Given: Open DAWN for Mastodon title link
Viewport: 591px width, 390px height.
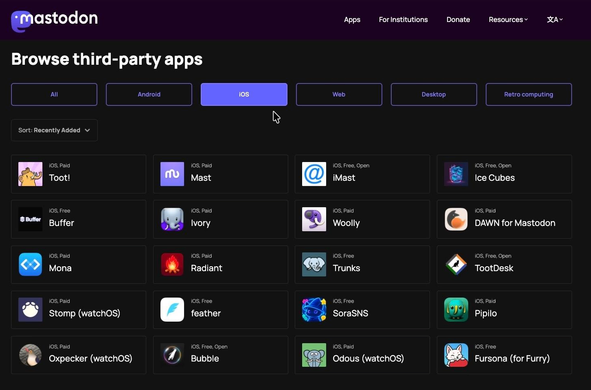Looking at the screenshot, I should [x=515, y=223].
